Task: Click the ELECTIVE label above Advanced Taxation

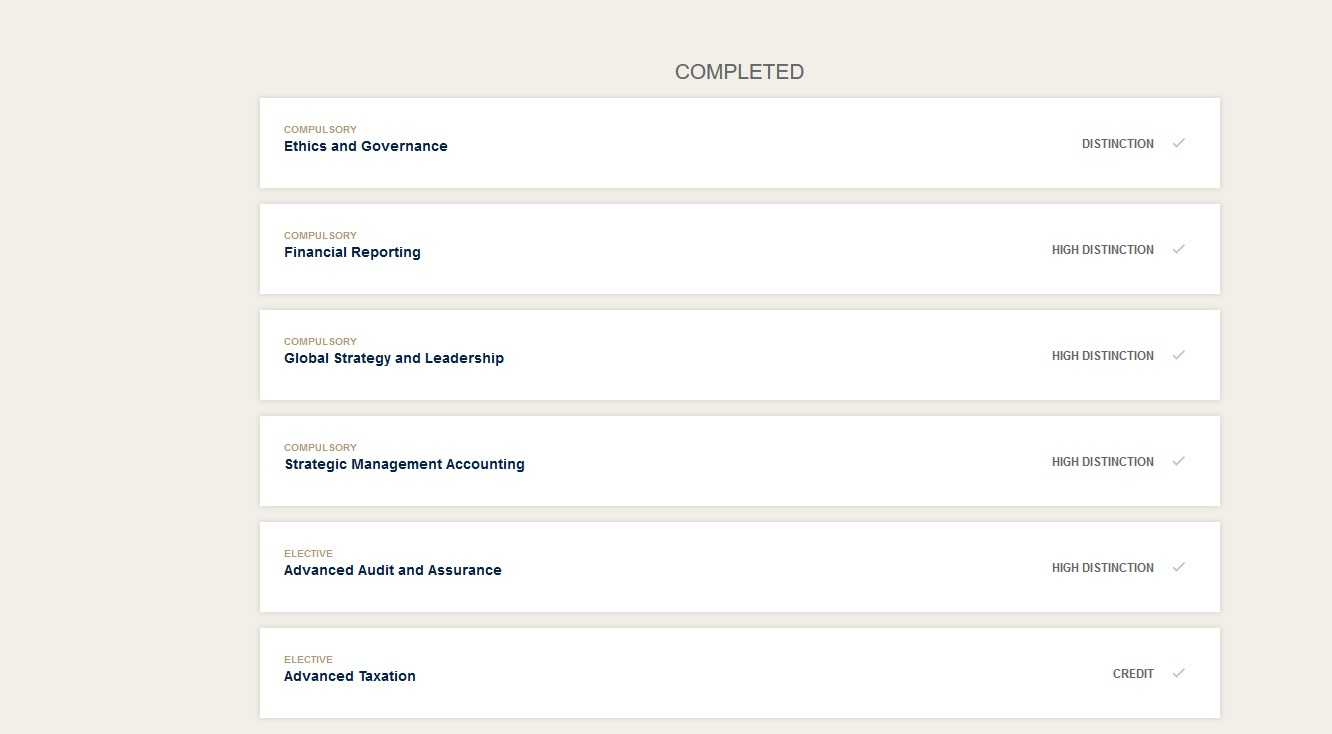Action: point(308,660)
